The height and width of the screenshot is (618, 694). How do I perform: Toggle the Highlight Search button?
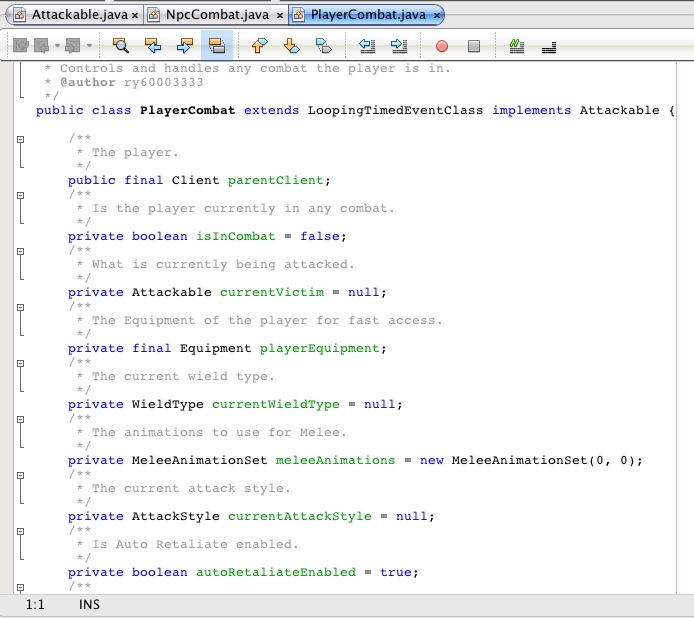click(x=217, y=46)
